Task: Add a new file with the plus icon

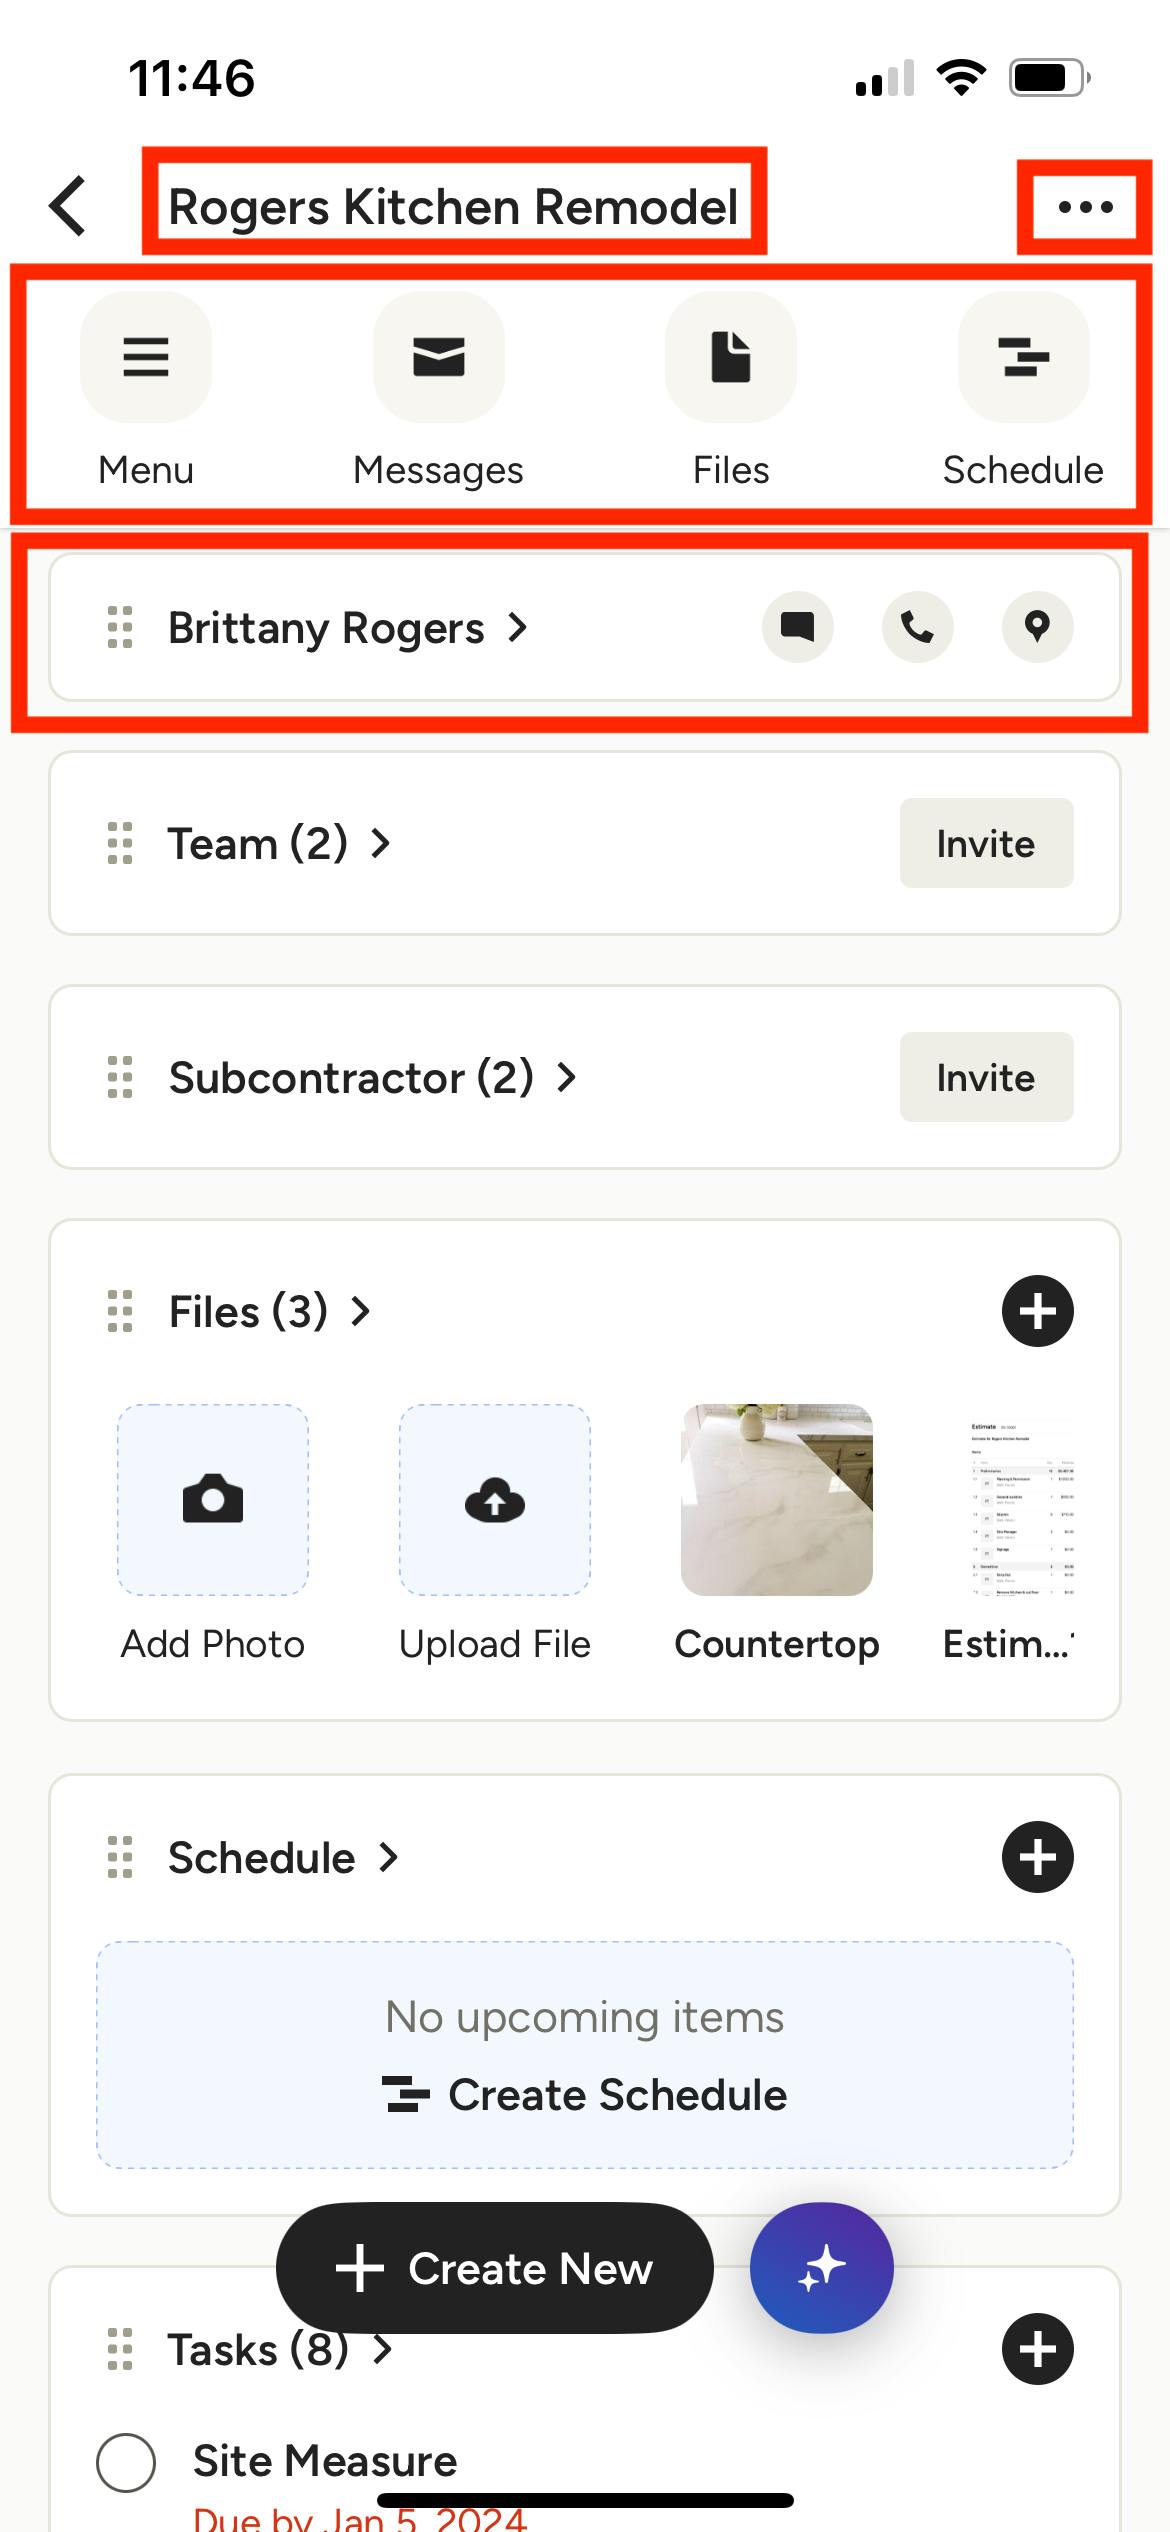Action: point(1037,1310)
